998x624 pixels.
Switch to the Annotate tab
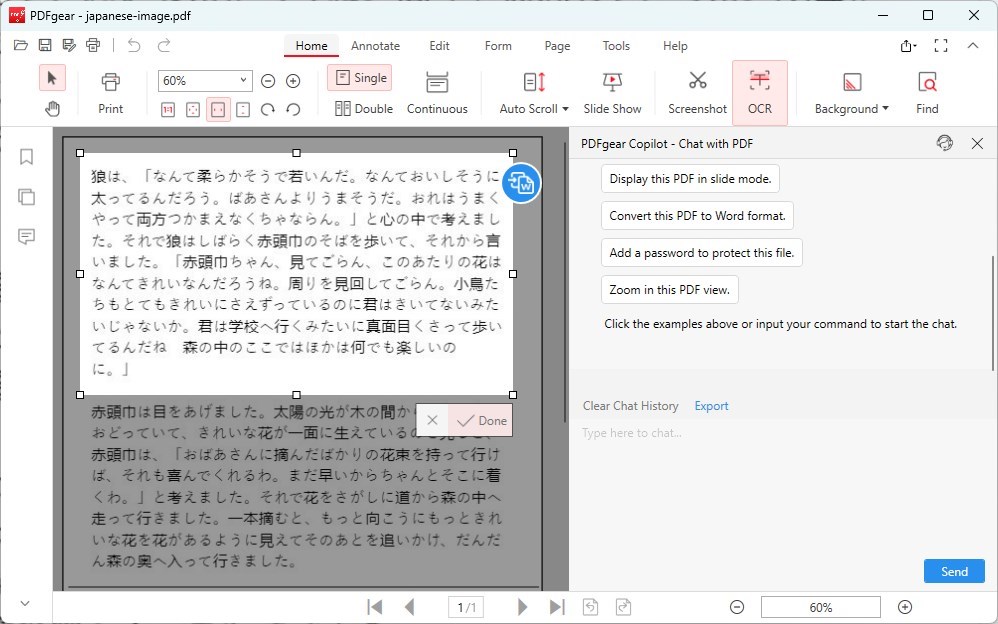click(376, 46)
